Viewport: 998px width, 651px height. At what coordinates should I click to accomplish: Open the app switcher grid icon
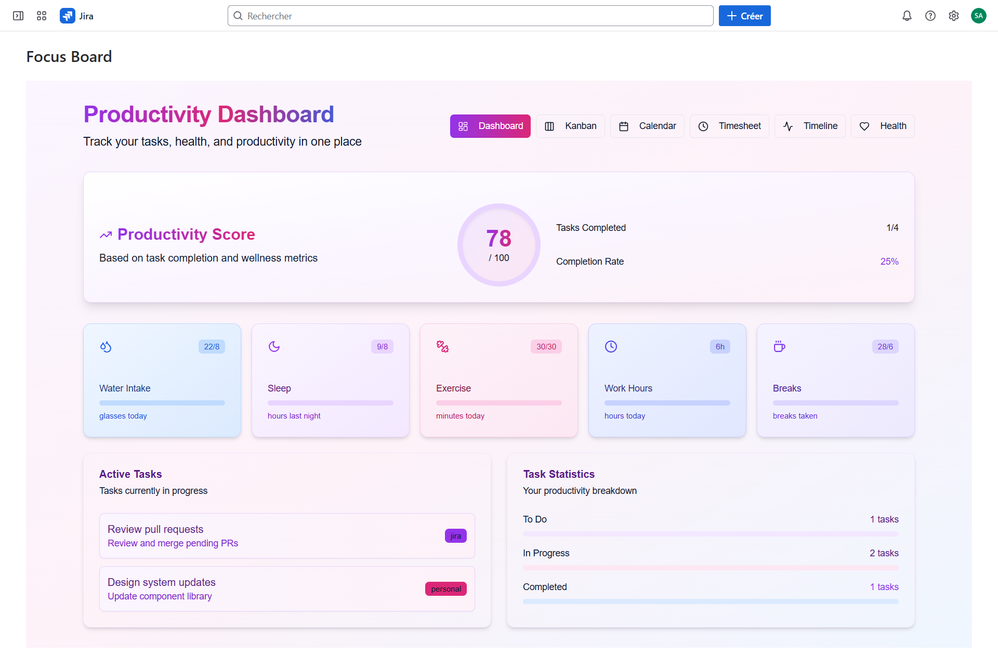[x=41, y=15]
